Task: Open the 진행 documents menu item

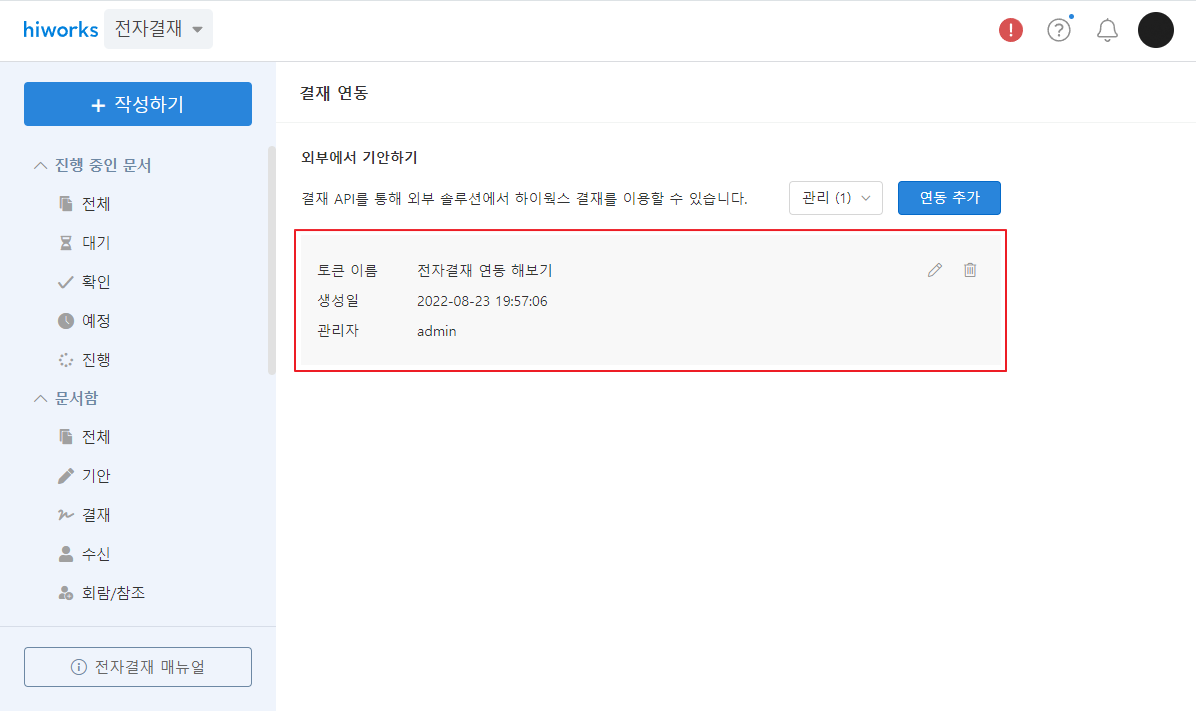Action: tap(95, 359)
